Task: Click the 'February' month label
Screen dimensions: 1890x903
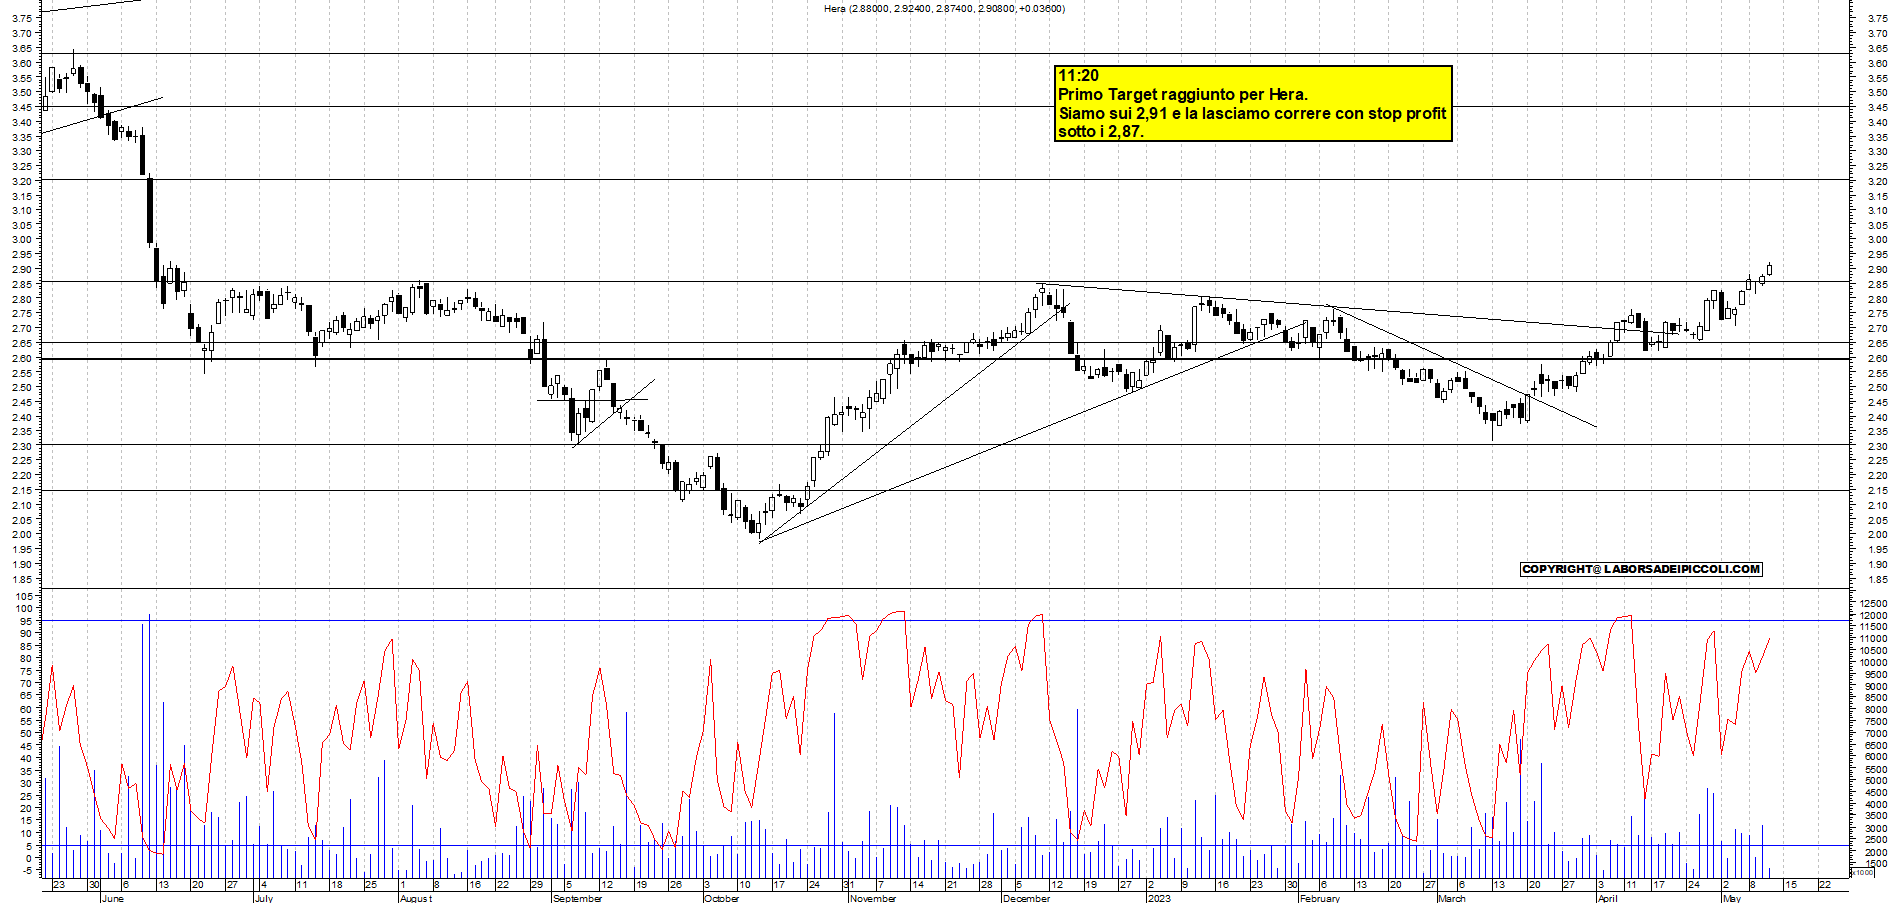Action: click(x=1320, y=898)
